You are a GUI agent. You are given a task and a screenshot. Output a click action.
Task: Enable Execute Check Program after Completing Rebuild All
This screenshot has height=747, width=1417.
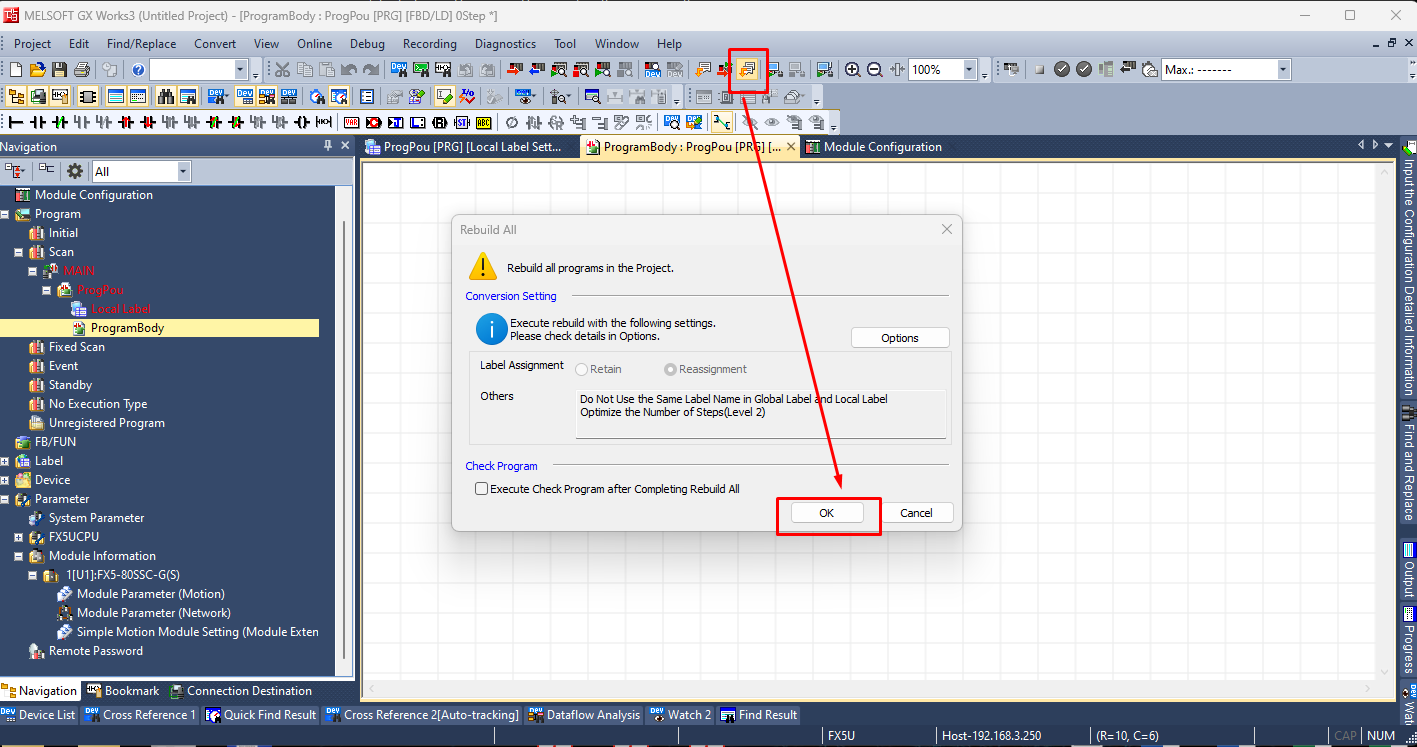tap(482, 489)
